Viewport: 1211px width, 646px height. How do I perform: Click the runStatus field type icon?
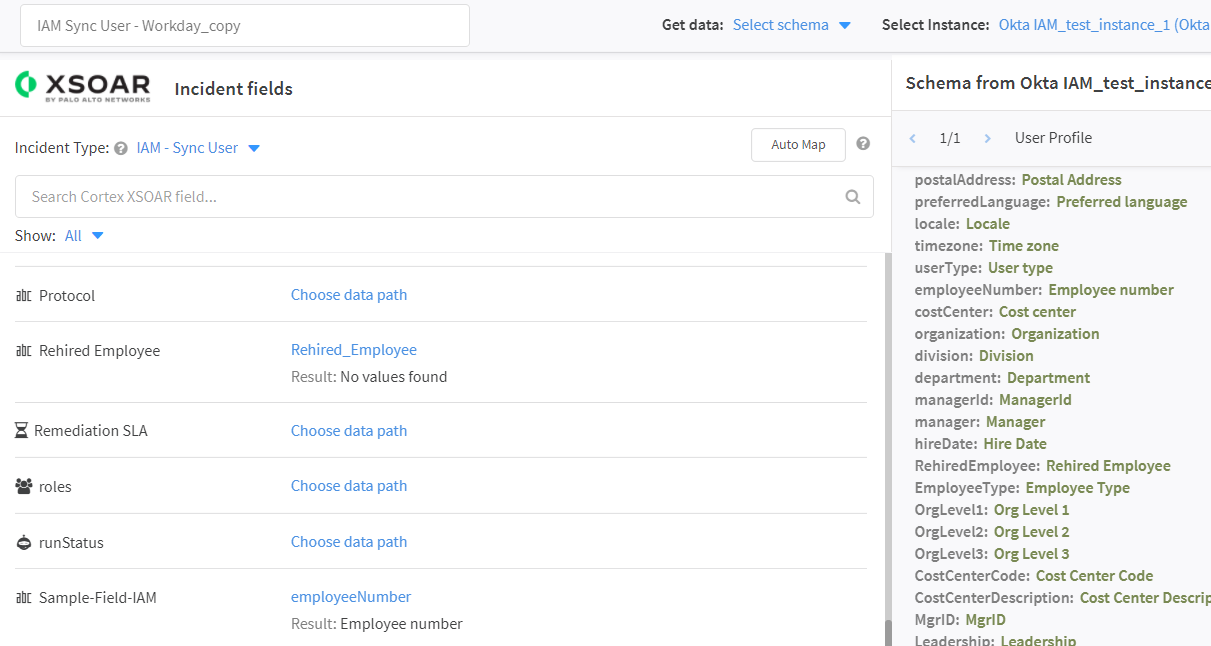(x=24, y=542)
